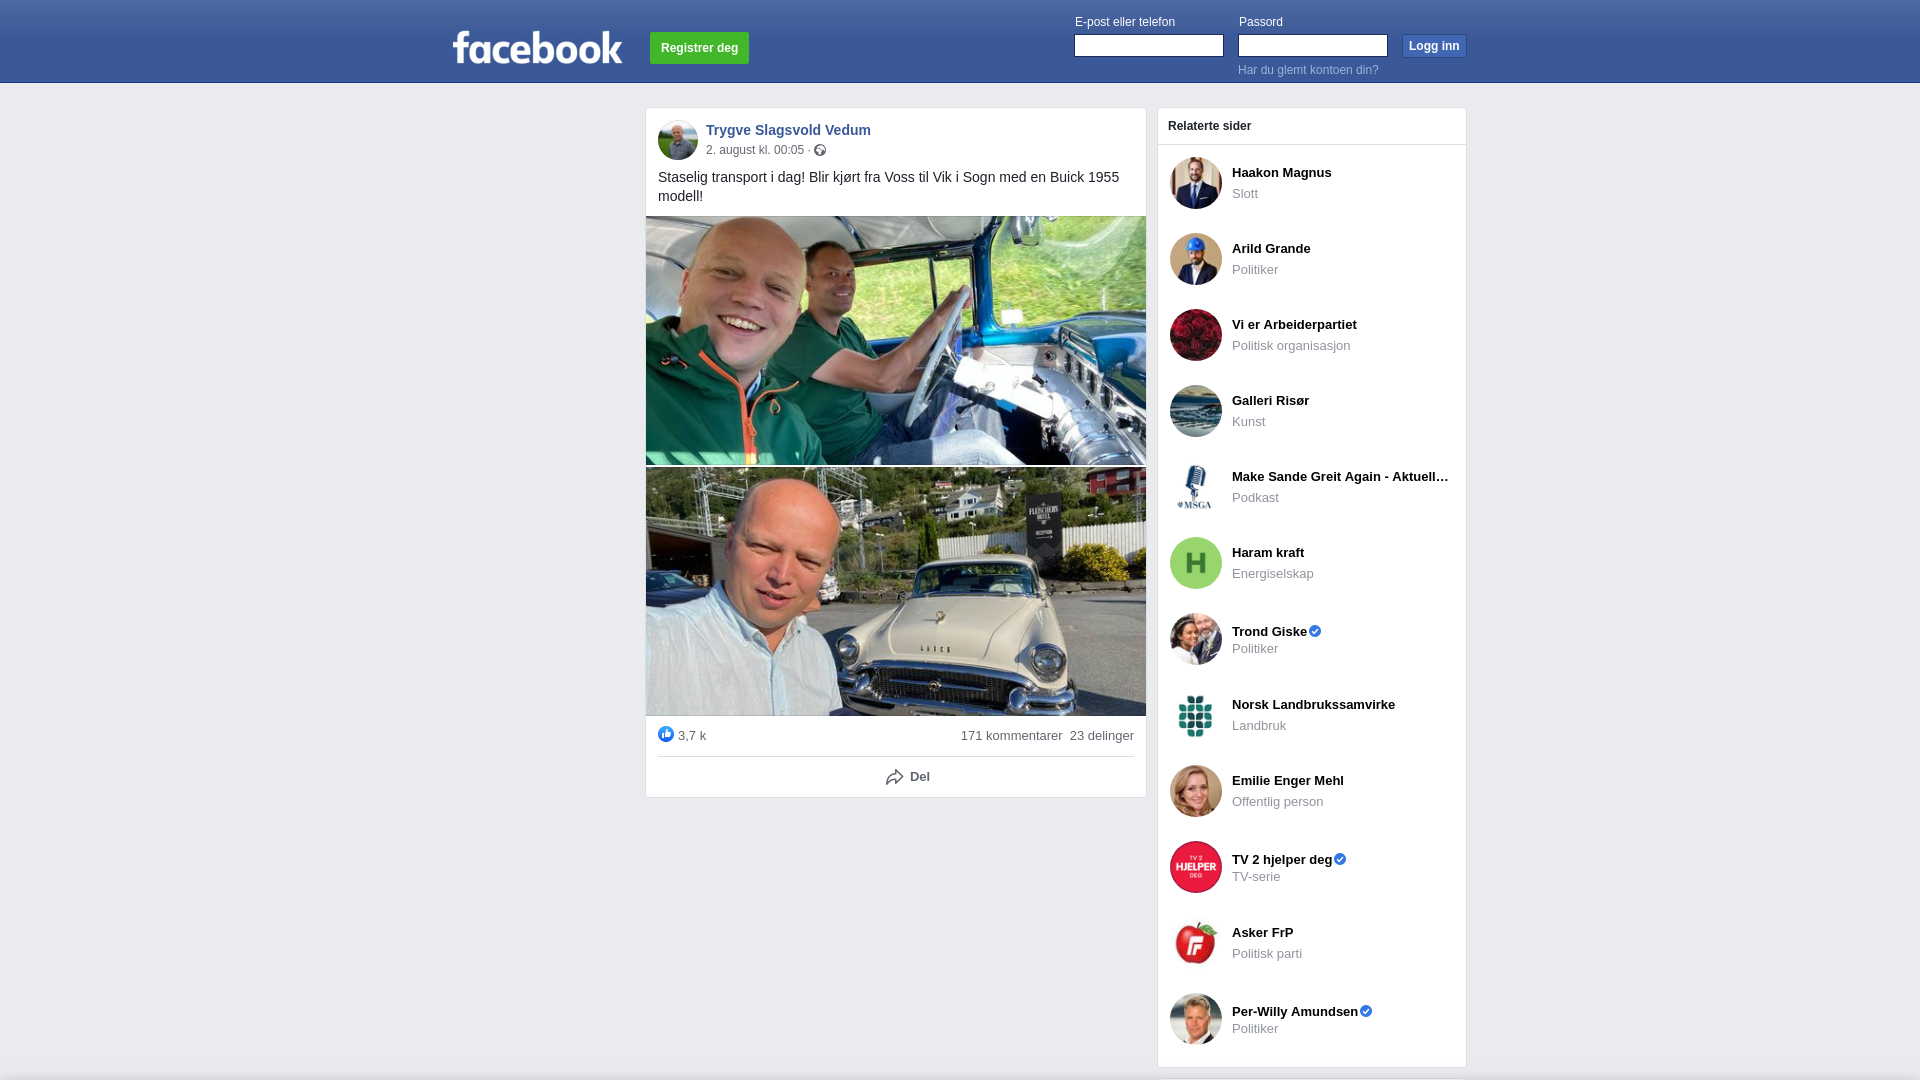Image resolution: width=1920 pixels, height=1080 pixels.
Task: Open the Trond Giske page link
Action: click(x=1269, y=632)
